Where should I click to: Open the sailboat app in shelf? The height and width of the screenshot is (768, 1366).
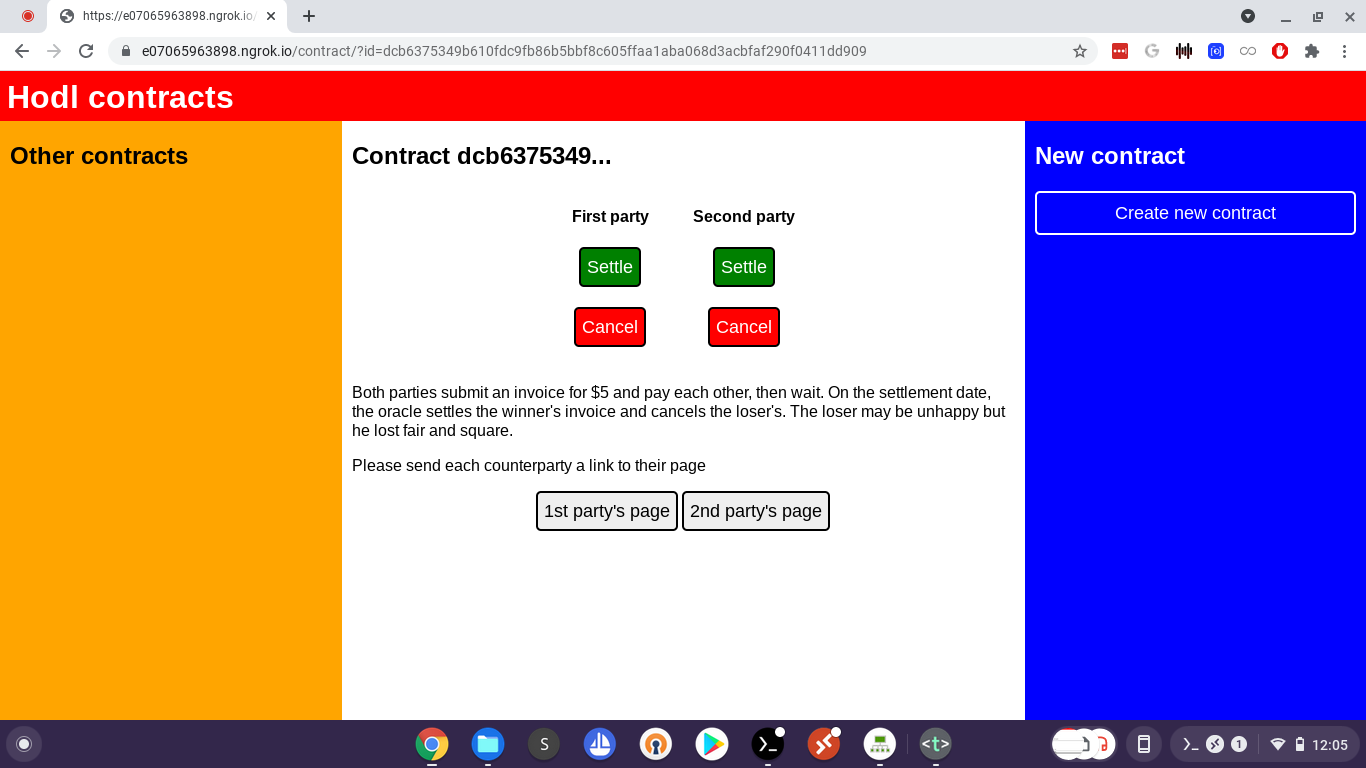[x=600, y=744]
